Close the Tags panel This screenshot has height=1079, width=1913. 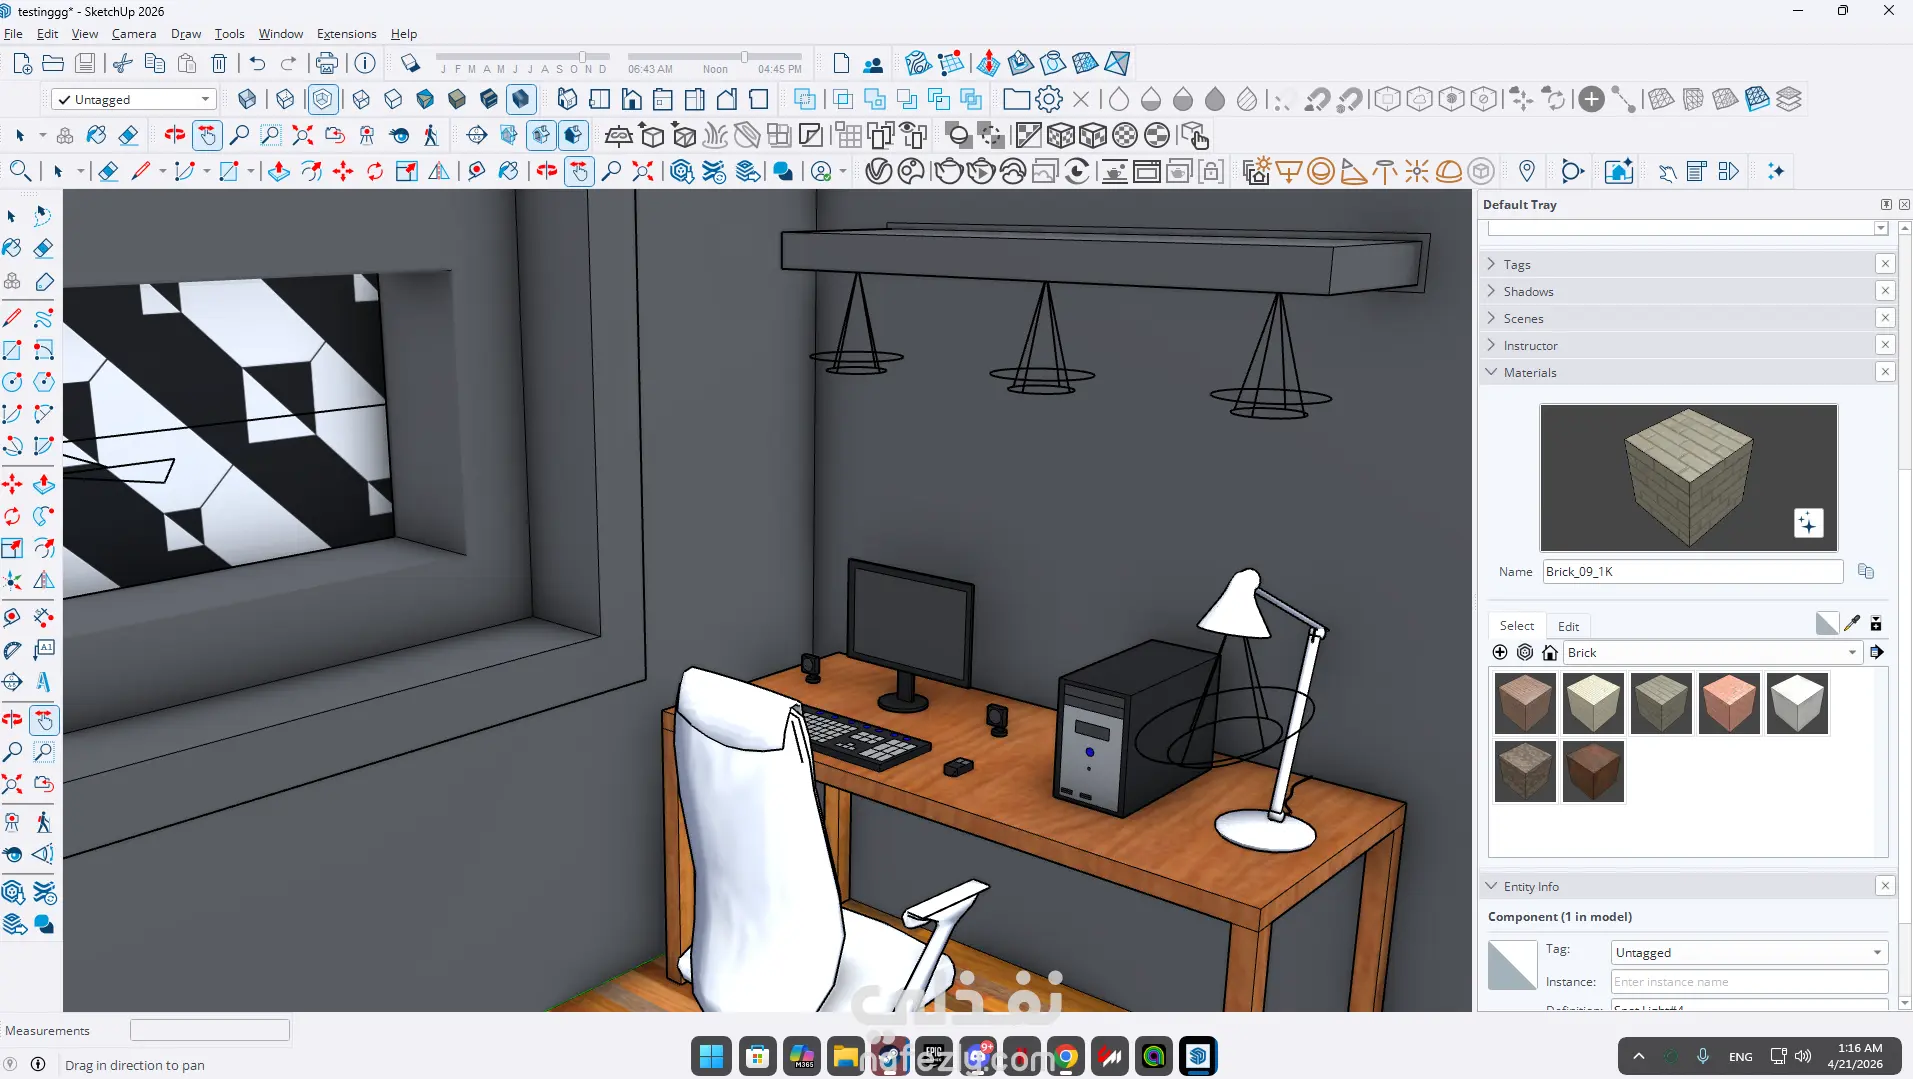1885,264
